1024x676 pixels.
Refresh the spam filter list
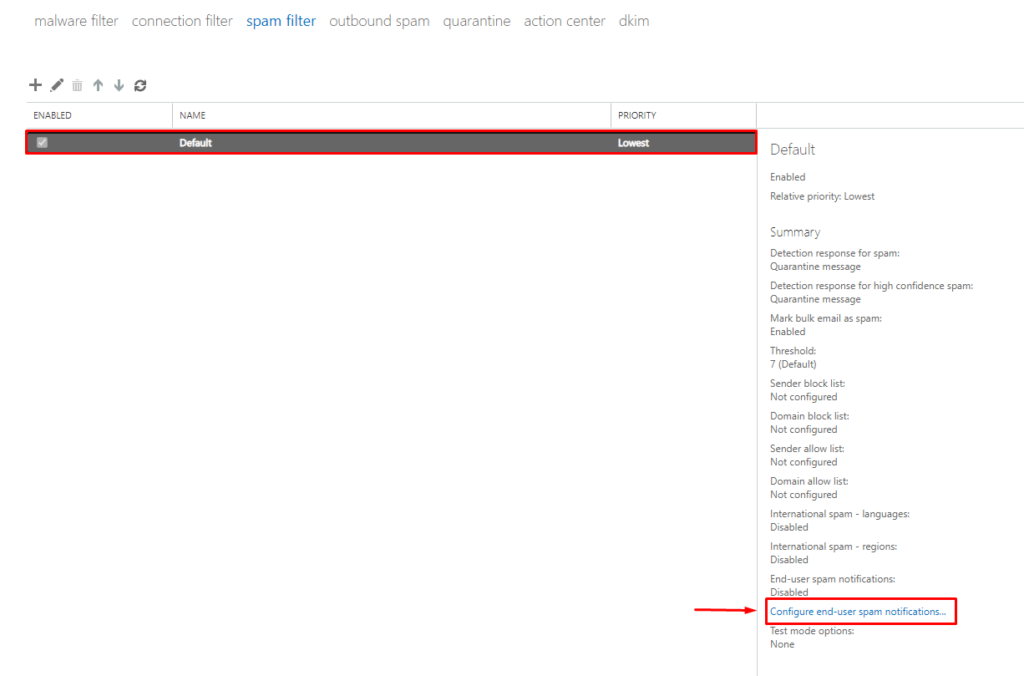pos(140,86)
